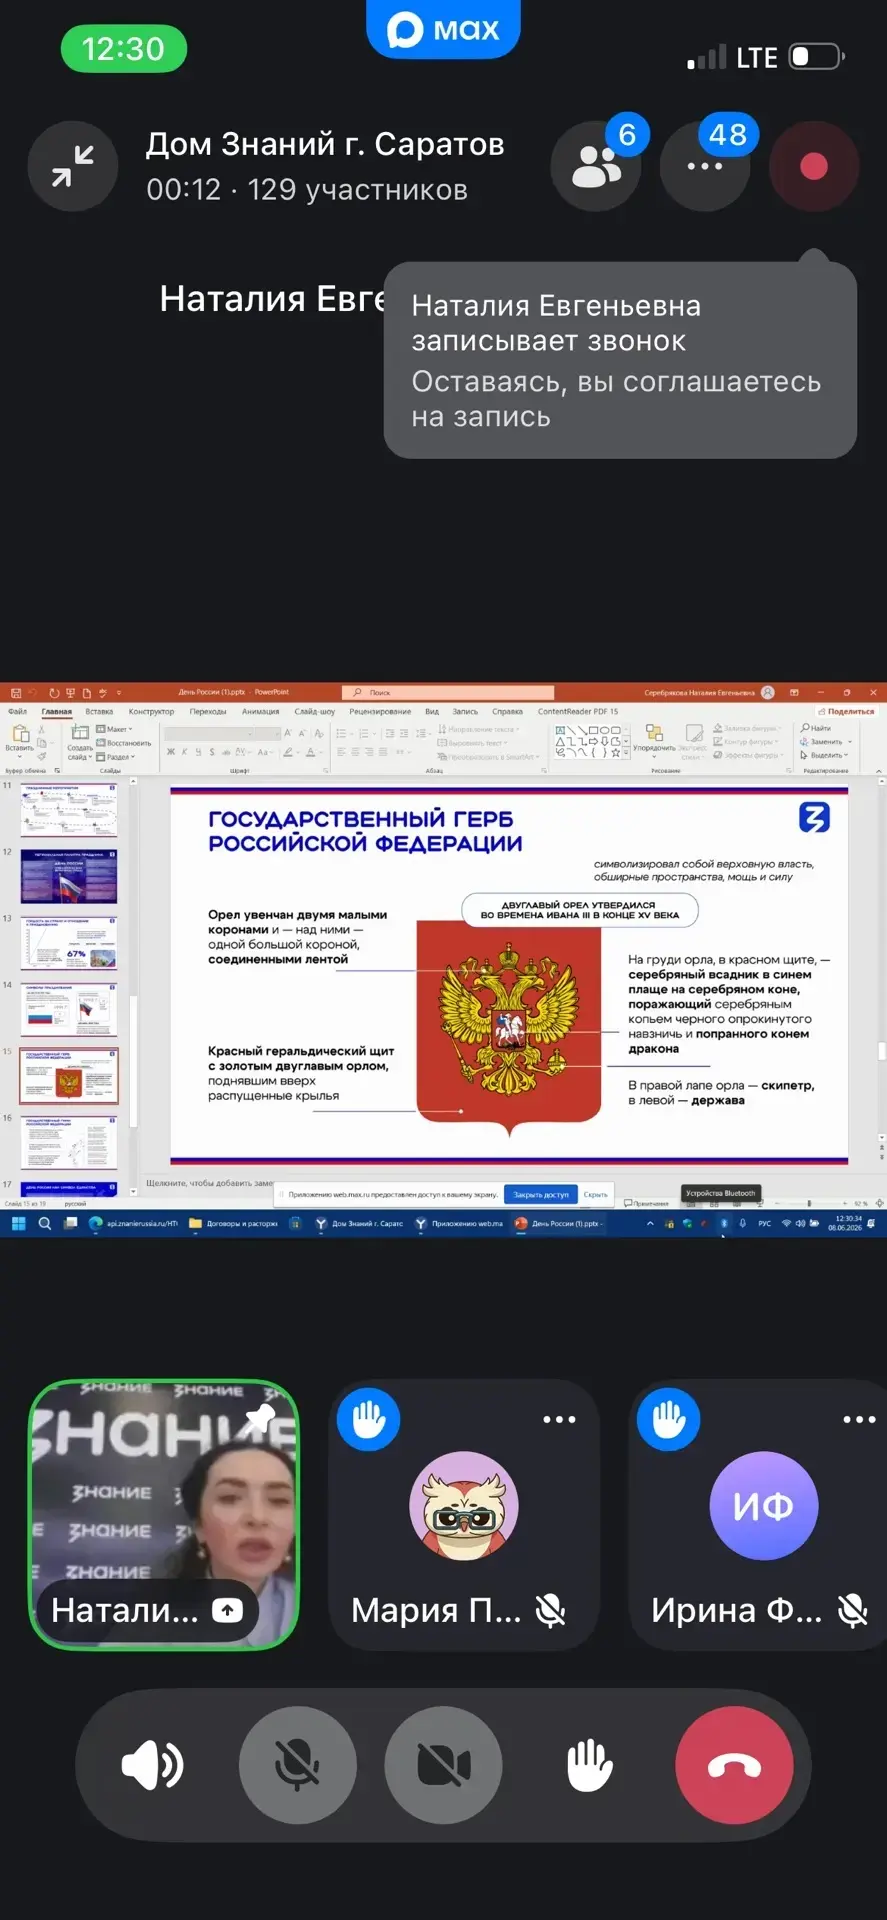Viewport: 887px width, 1920px height.
Task: Click font color A swatch in ribbon
Action: pyautogui.click(x=310, y=752)
